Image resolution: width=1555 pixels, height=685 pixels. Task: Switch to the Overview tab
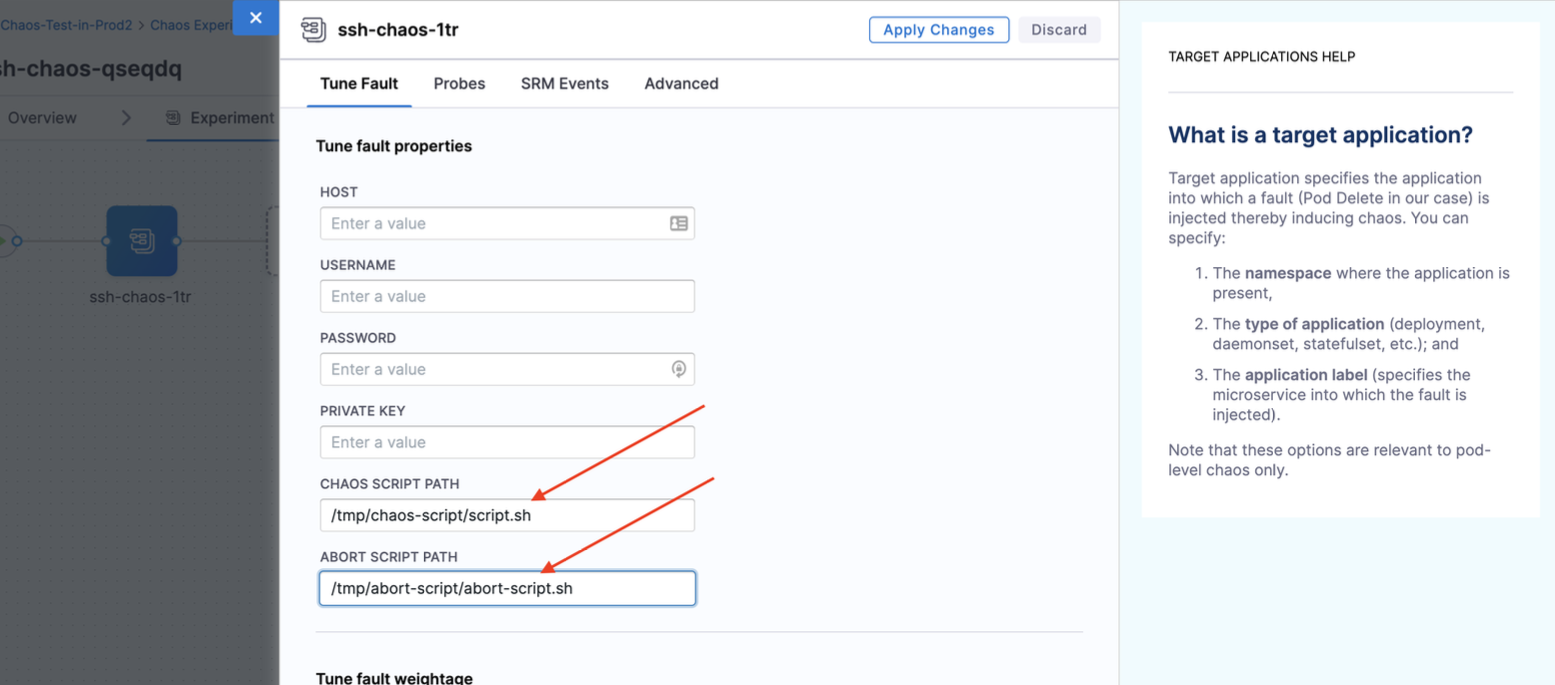(41, 117)
